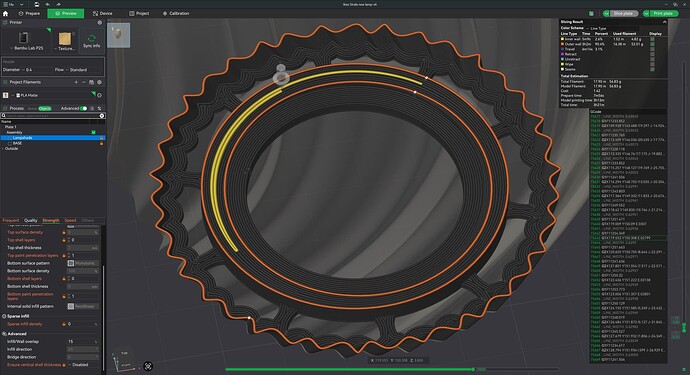Screen dimensions: 690x375
Task: Select the Textured plate type image
Action: tap(65, 38)
